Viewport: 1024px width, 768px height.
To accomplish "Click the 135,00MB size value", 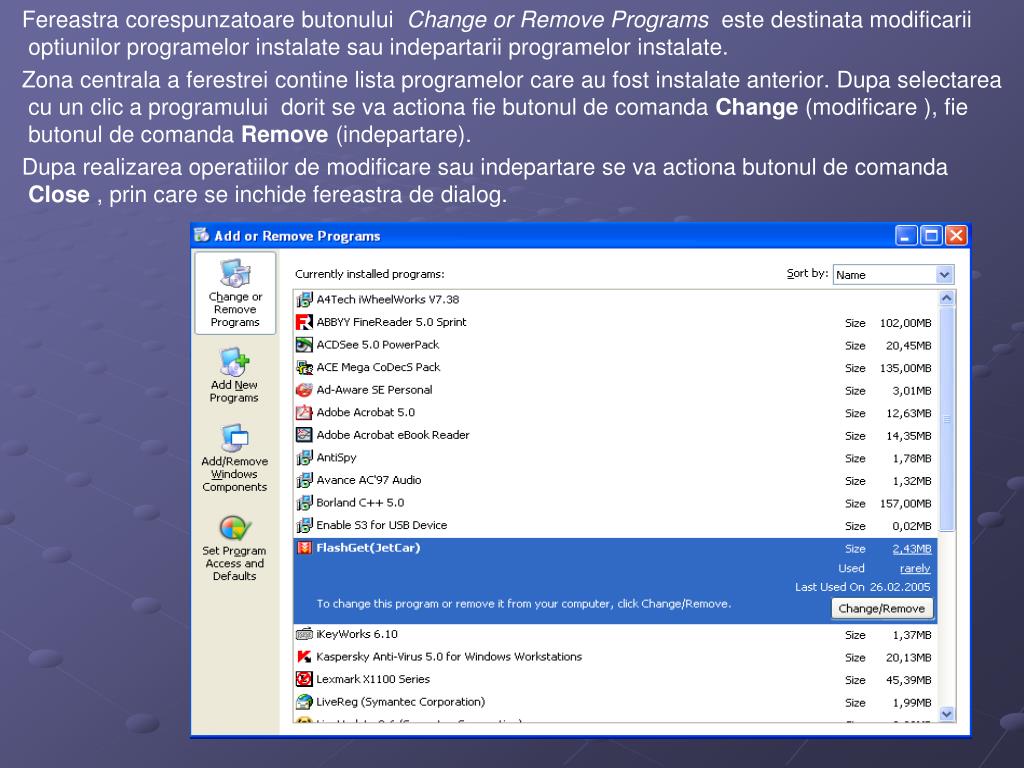I will (x=905, y=368).
